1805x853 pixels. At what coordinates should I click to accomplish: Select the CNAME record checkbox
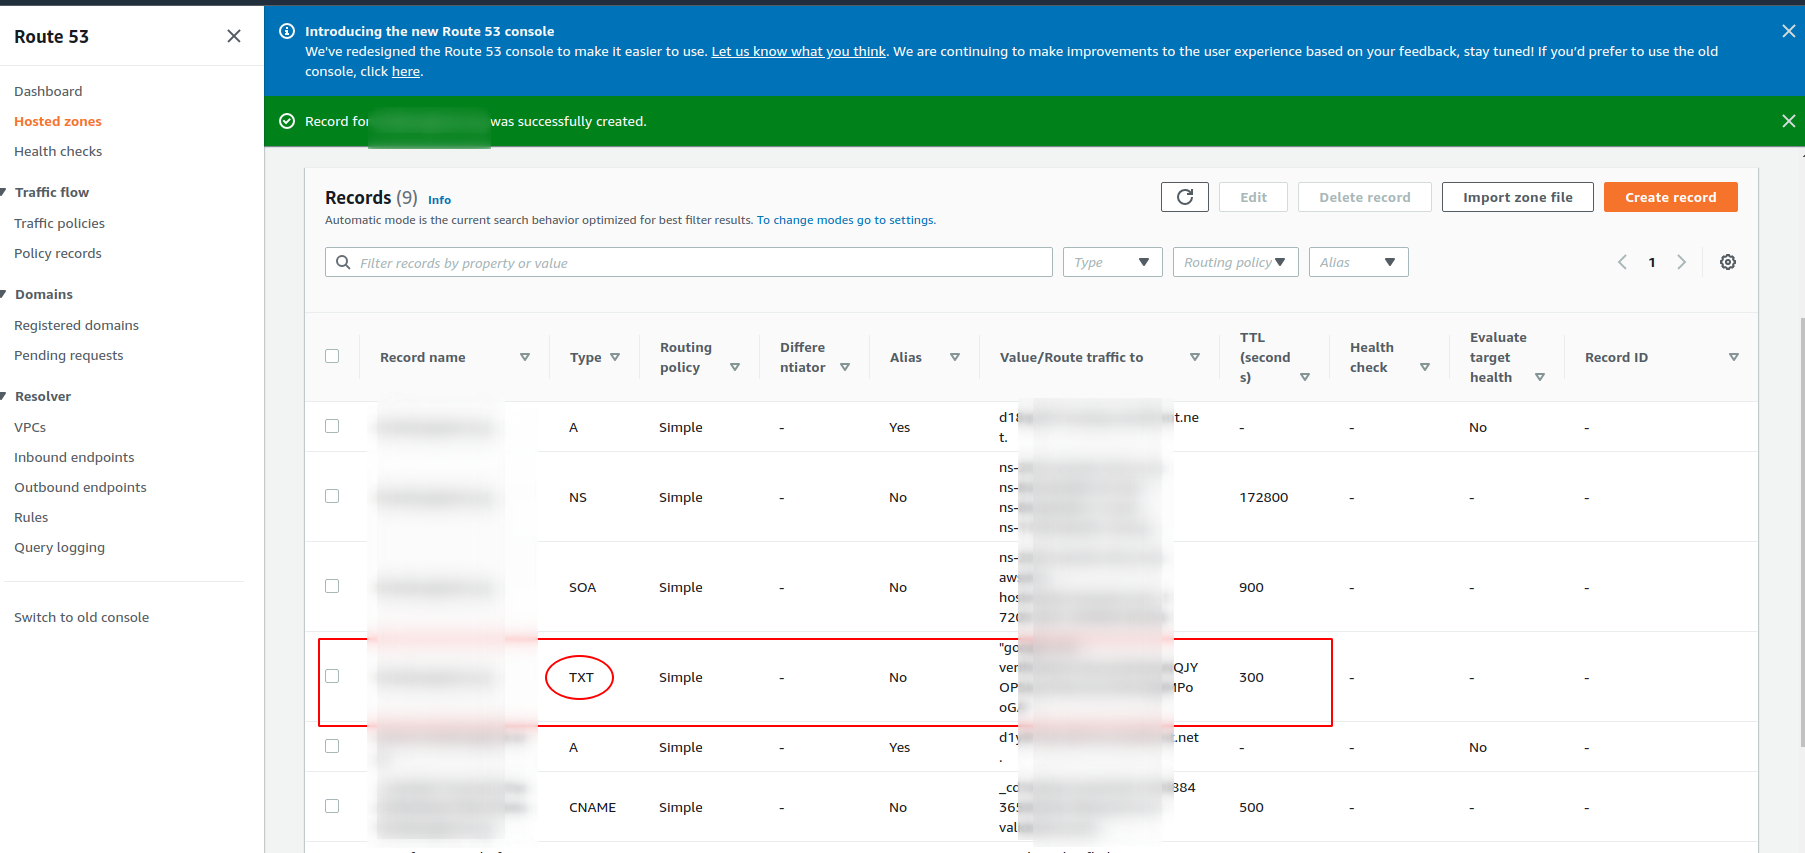click(332, 806)
